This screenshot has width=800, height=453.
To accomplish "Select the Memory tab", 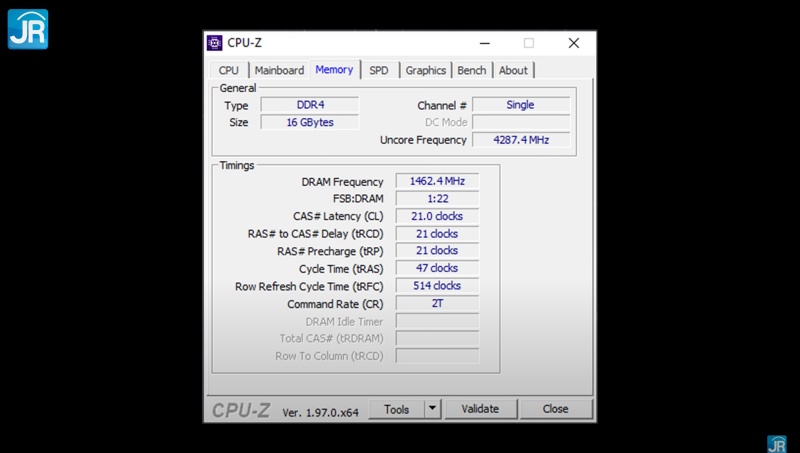I will pyautogui.click(x=334, y=69).
